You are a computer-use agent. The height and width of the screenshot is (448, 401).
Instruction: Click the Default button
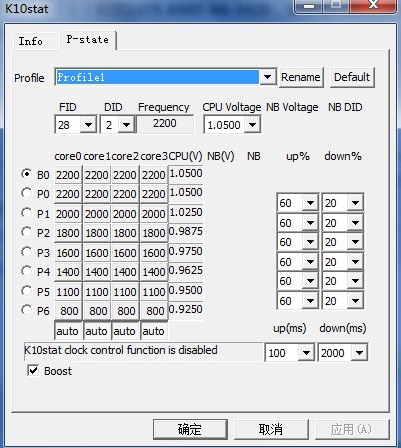coord(352,77)
